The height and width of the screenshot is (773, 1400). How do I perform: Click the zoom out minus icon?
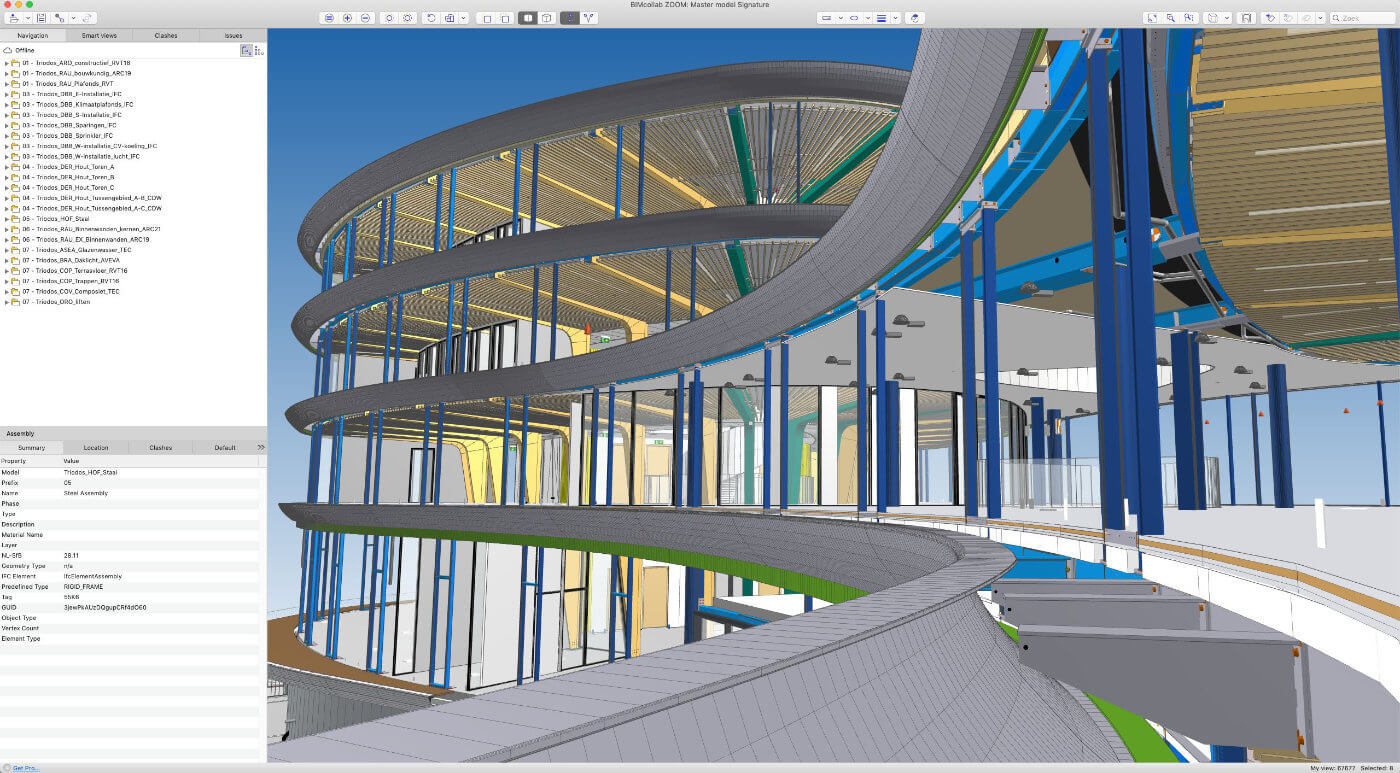pyautogui.click(x=365, y=18)
